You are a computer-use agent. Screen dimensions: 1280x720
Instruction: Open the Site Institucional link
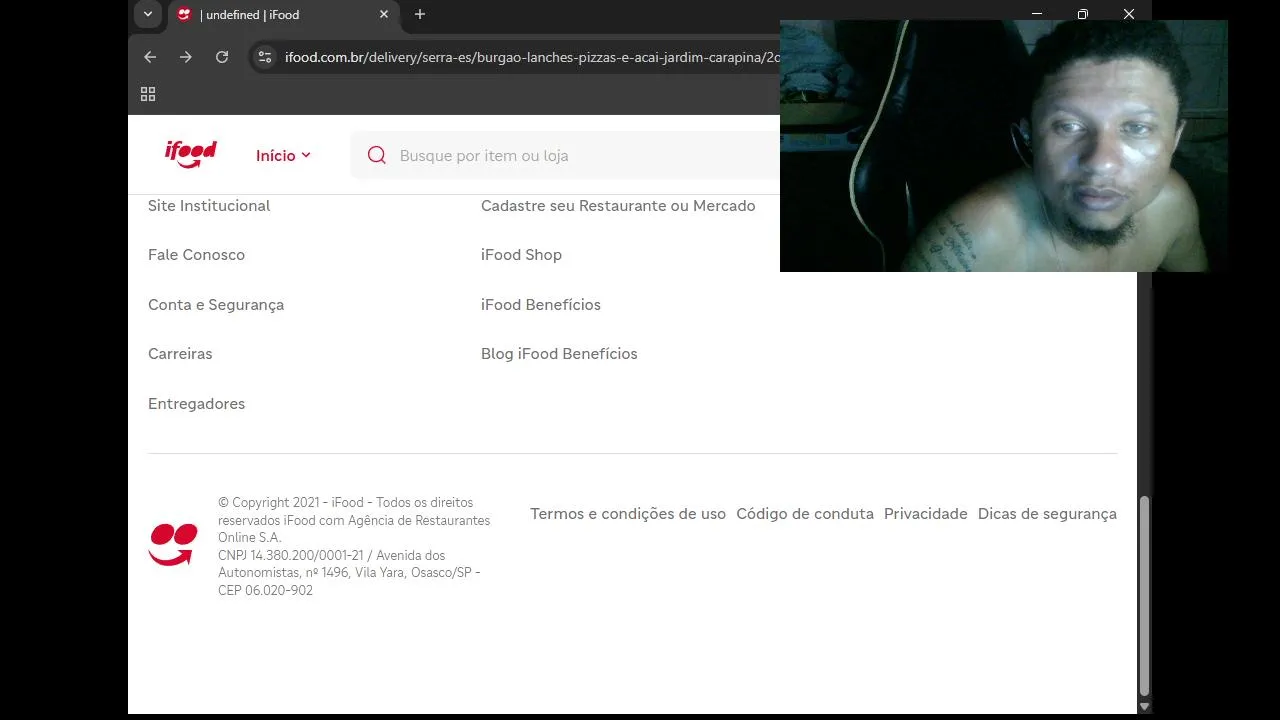(x=209, y=205)
